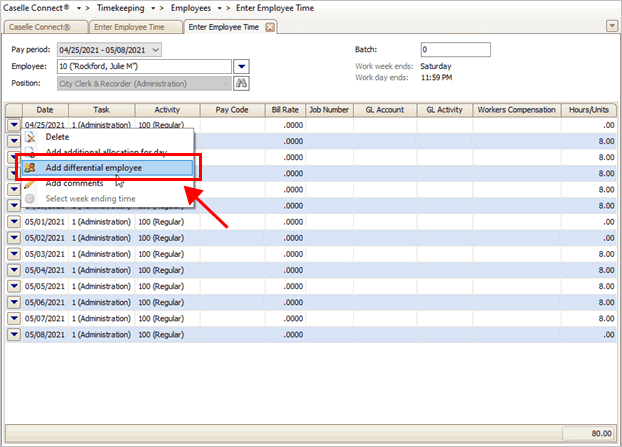Click the Batch input field
Viewport: 622px width, 447px height.
(454, 49)
